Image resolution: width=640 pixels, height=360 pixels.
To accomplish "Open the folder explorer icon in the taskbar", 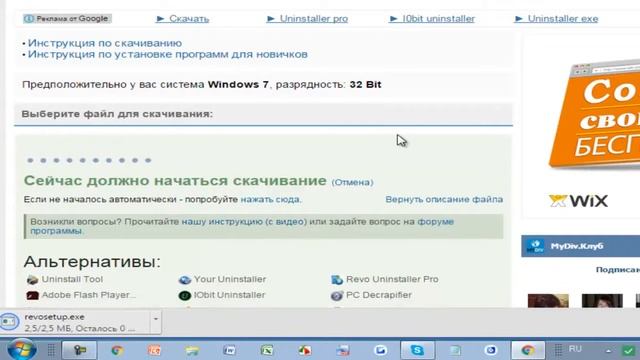I will pos(192,350).
